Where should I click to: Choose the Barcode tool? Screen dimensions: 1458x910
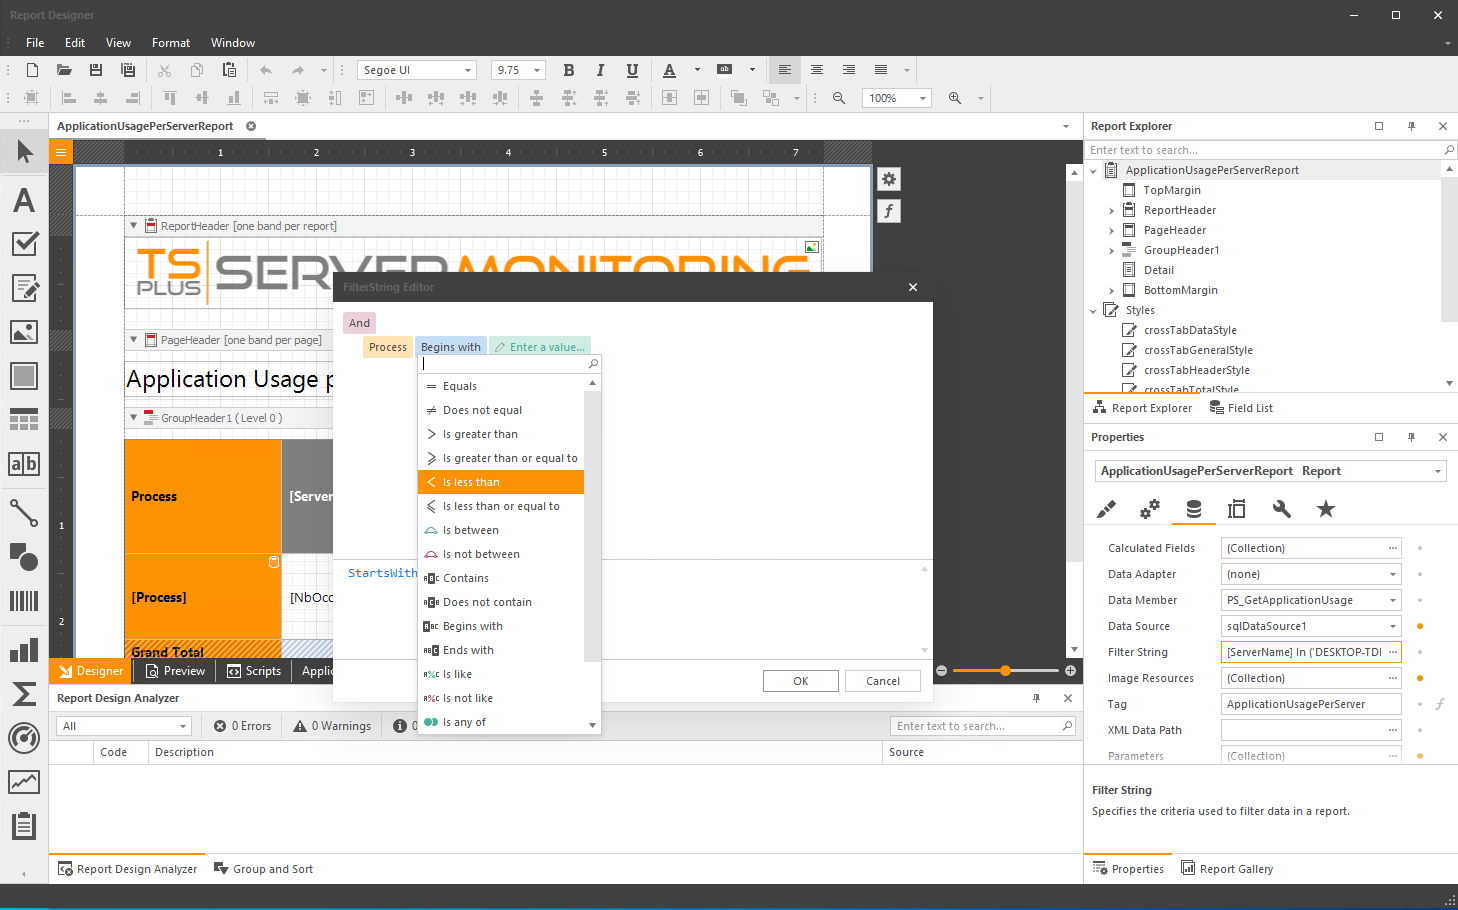(x=24, y=603)
